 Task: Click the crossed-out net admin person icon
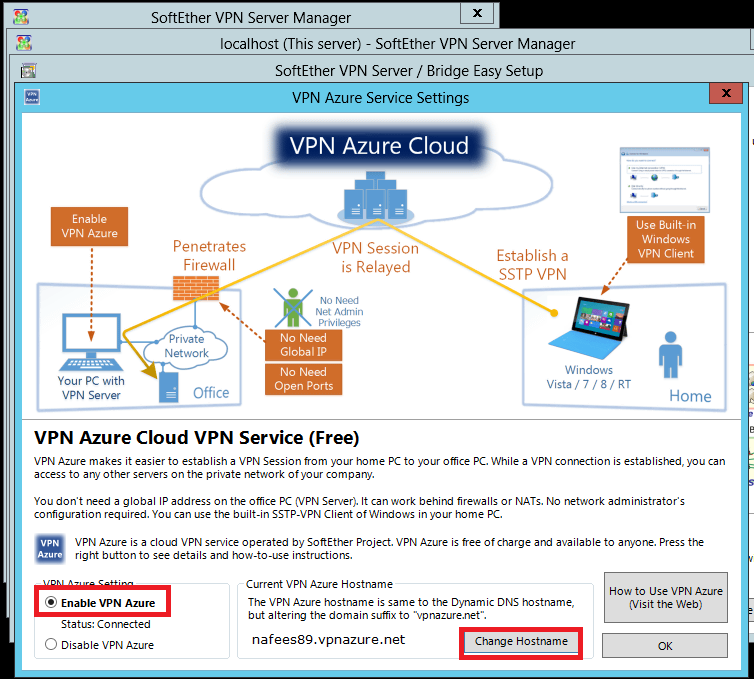coord(293,308)
